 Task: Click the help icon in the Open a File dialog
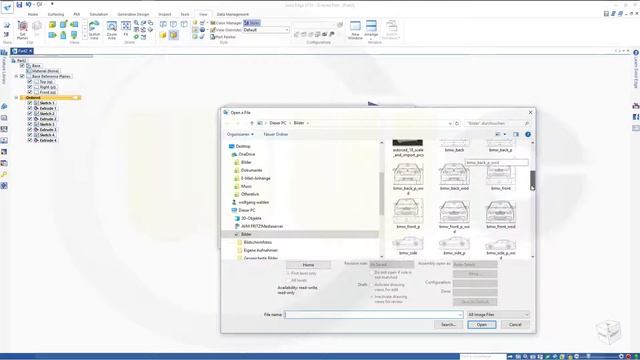(x=528, y=134)
